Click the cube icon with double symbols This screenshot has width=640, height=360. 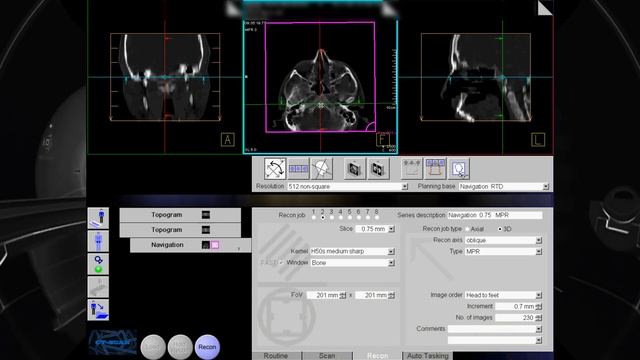tap(378, 169)
